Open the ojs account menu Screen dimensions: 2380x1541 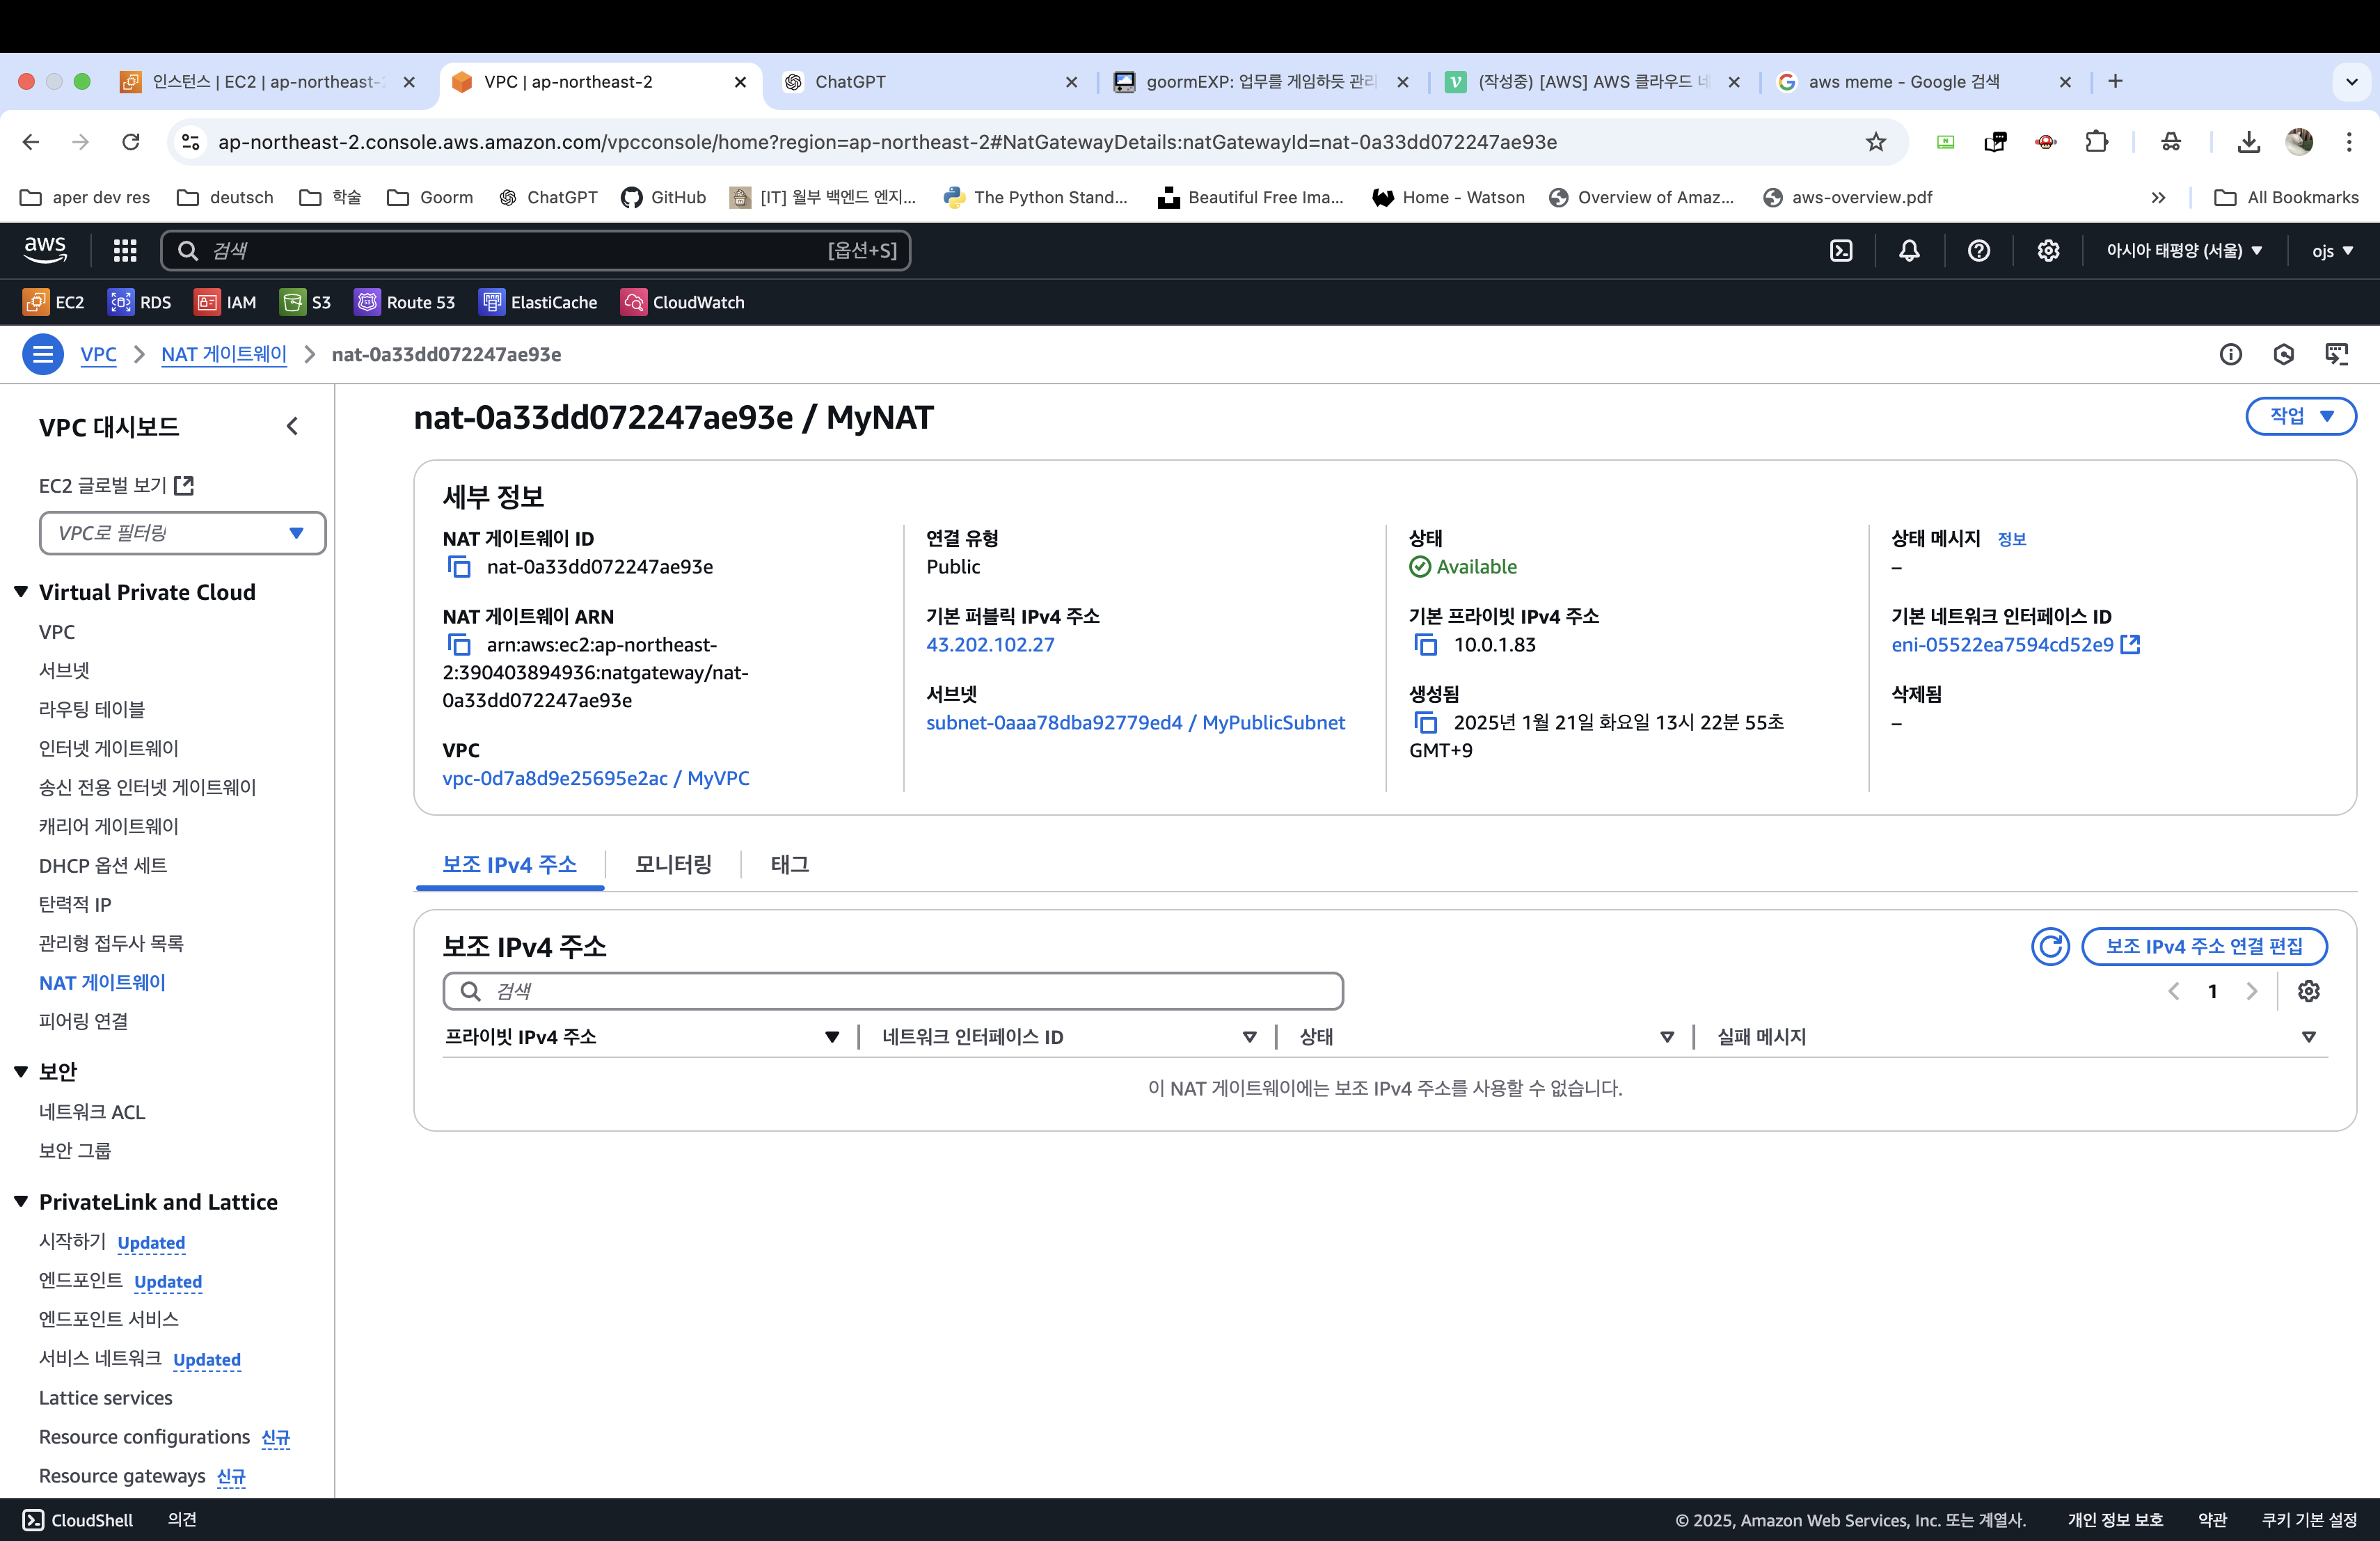(2332, 250)
